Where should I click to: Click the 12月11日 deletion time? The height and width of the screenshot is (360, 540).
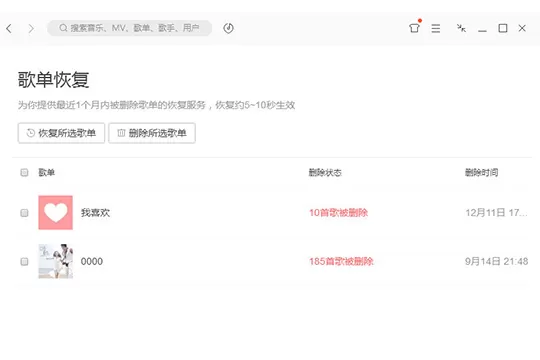click(496, 213)
